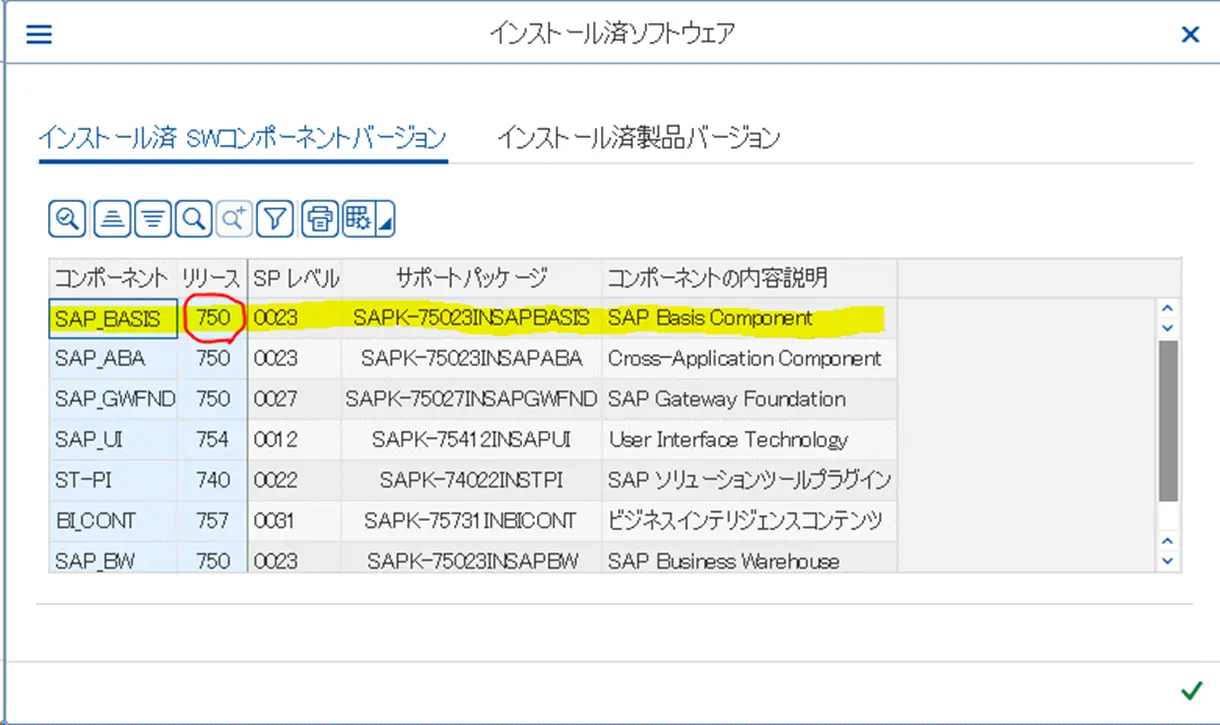Click the bottom scroll-down arrow of table
The width and height of the screenshot is (1220, 725).
(x=1167, y=562)
